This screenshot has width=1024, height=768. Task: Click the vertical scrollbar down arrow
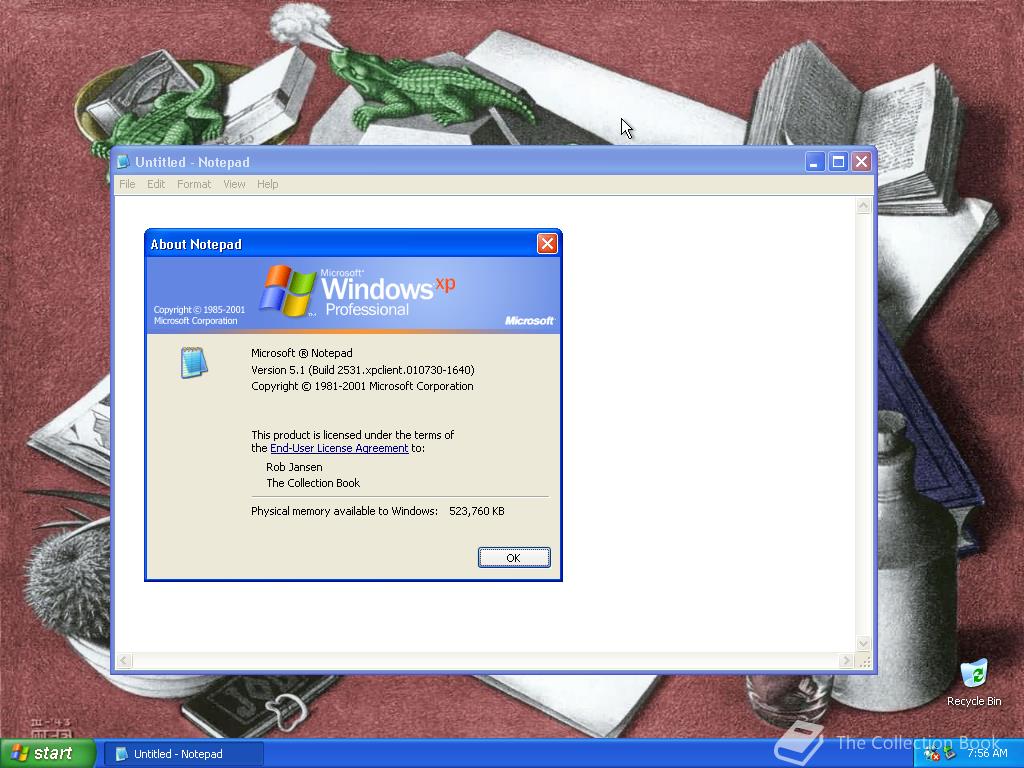(863, 643)
